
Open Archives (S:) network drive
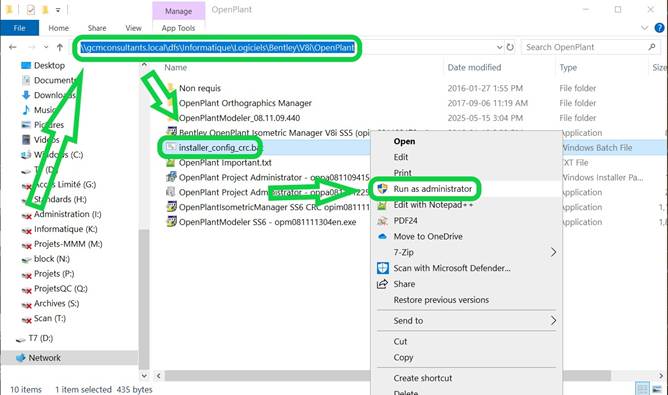pyautogui.click(x=56, y=304)
